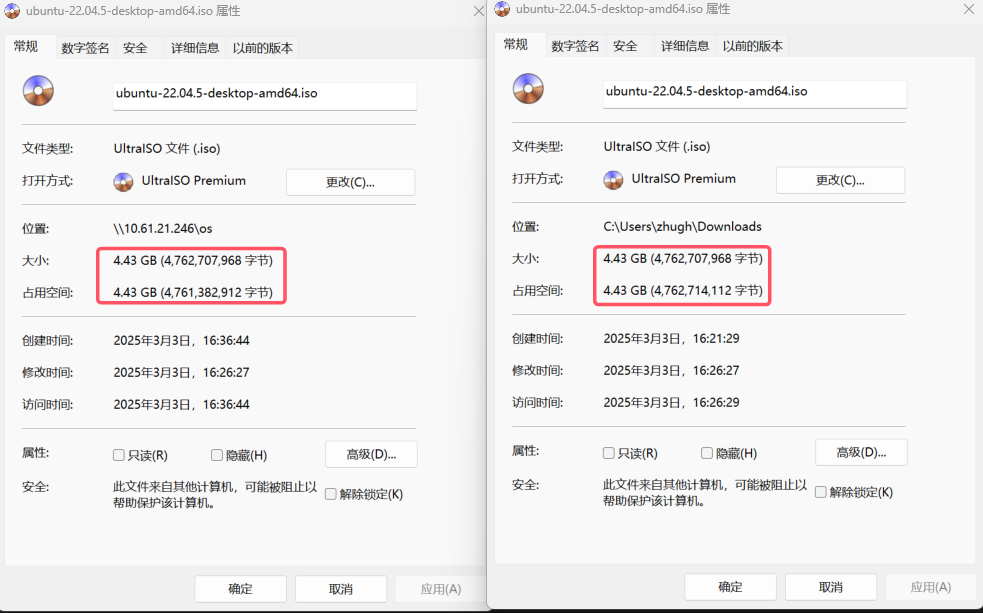Click the modified time 16:26:27 in the left window

pyautogui.click(x=226, y=373)
